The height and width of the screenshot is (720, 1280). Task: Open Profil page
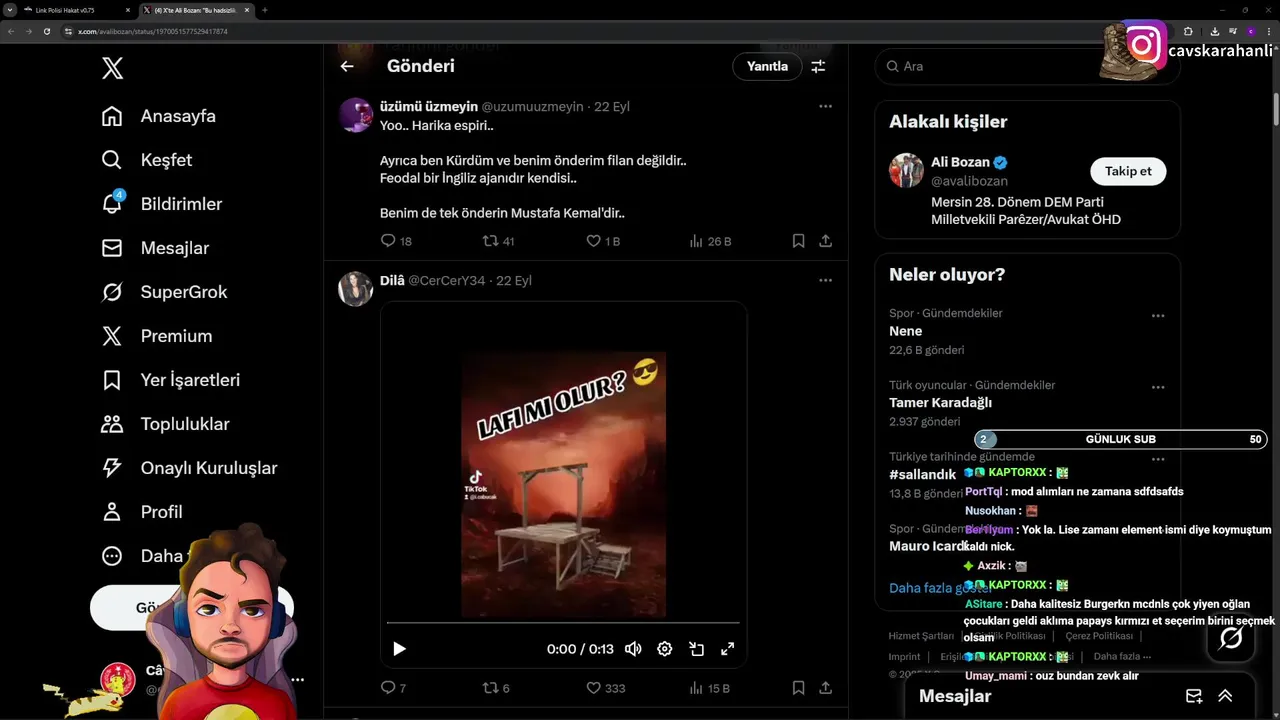(x=141, y=512)
